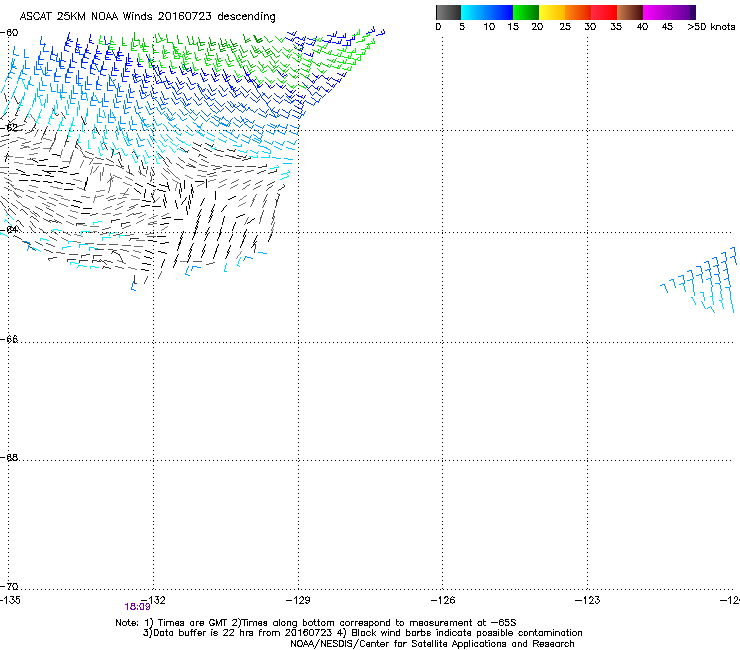Click the cyan 5-10 knots legend color
The height and width of the screenshot is (650, 740).
tap(473, 12)
